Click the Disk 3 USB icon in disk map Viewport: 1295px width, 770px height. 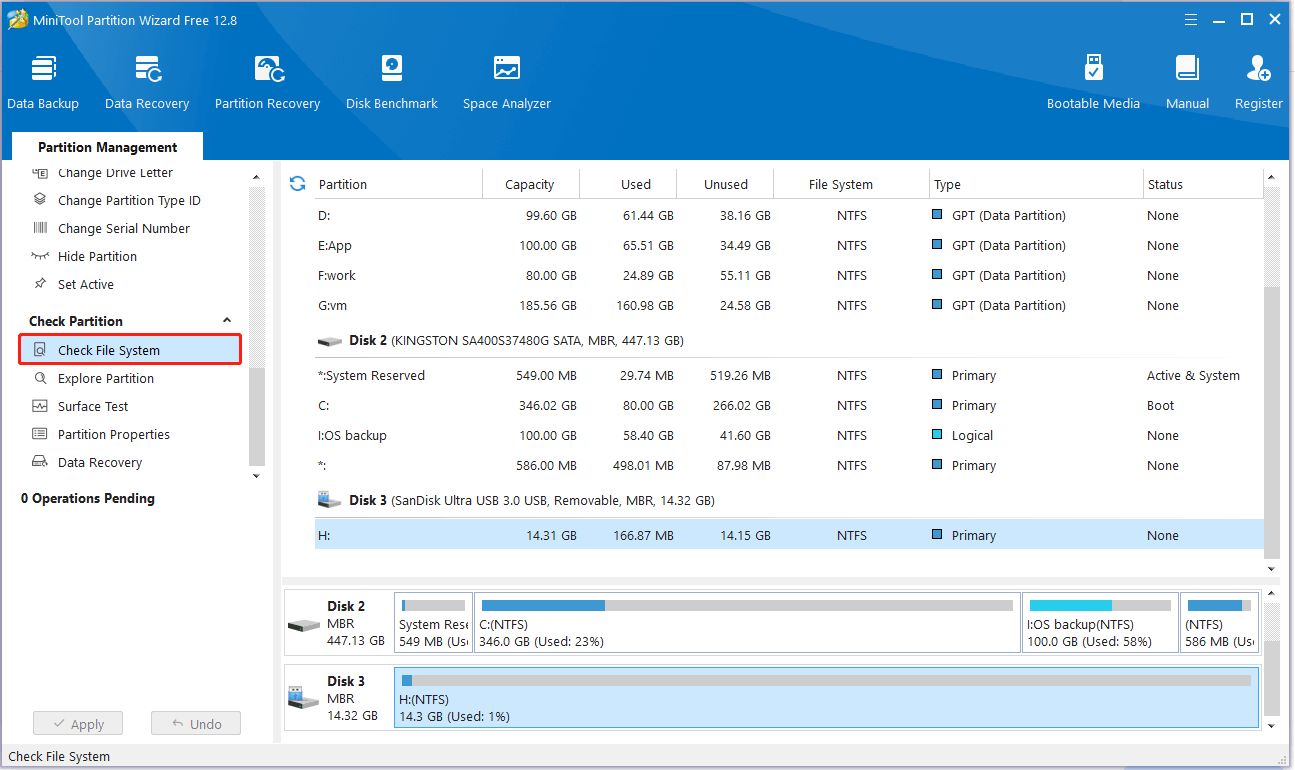tap(304, 699)
